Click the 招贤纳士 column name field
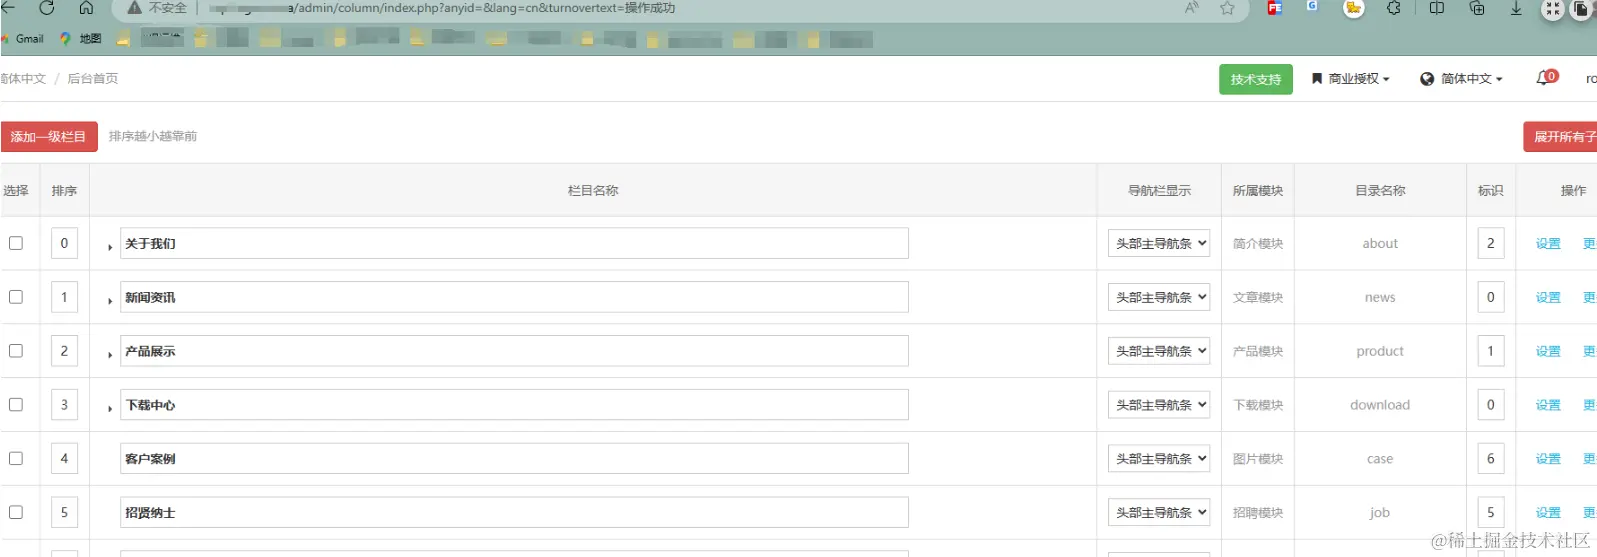1597x557 pixels. point(514,512)
